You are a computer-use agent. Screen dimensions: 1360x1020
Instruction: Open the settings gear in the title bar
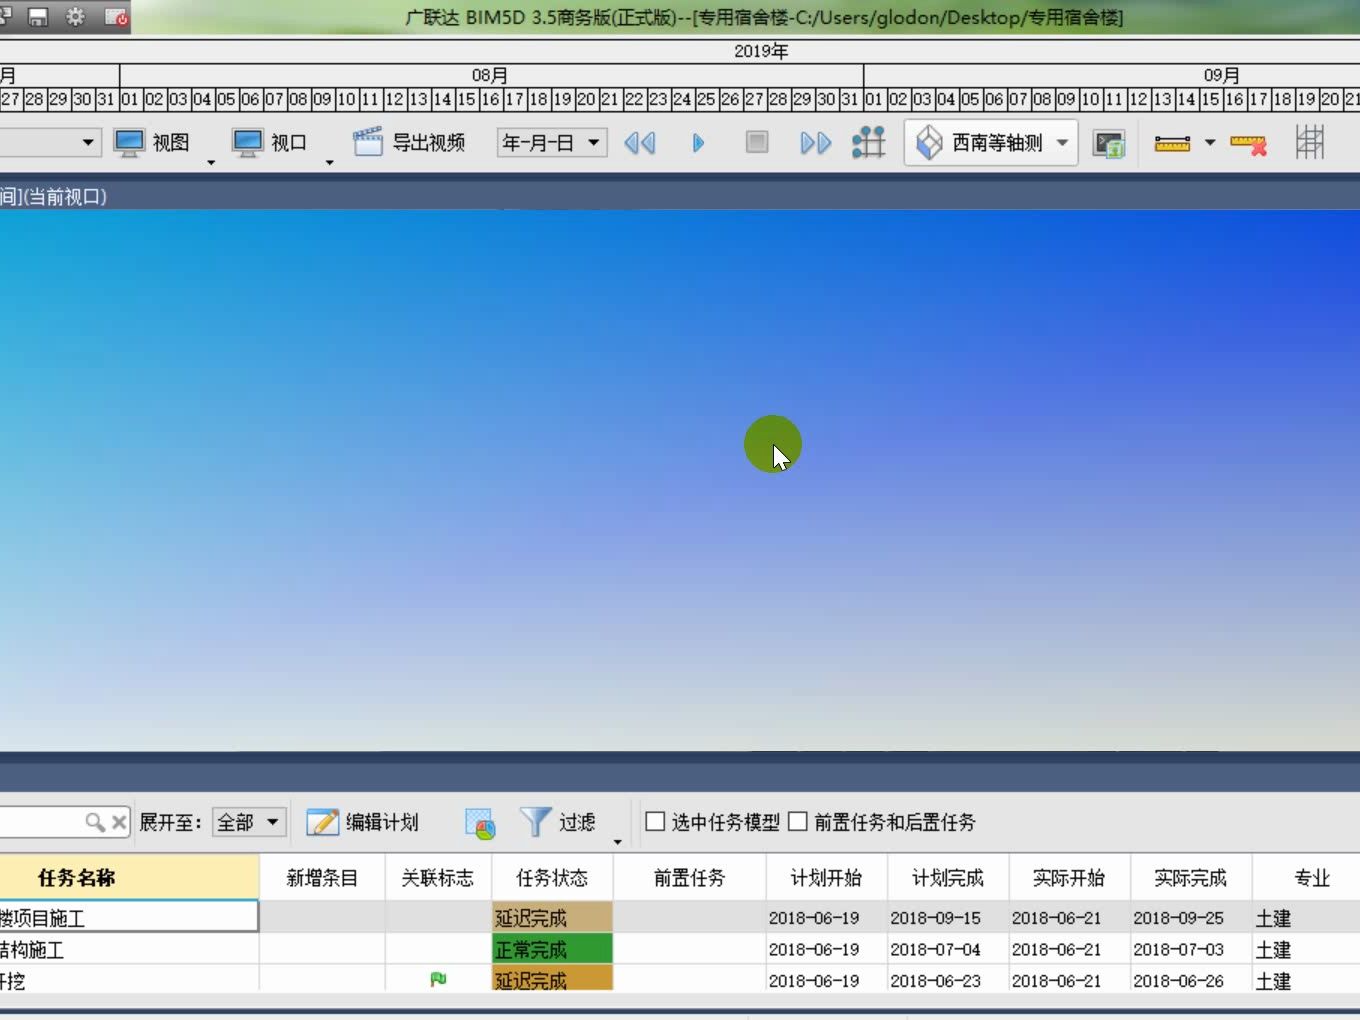coord(75,16)
